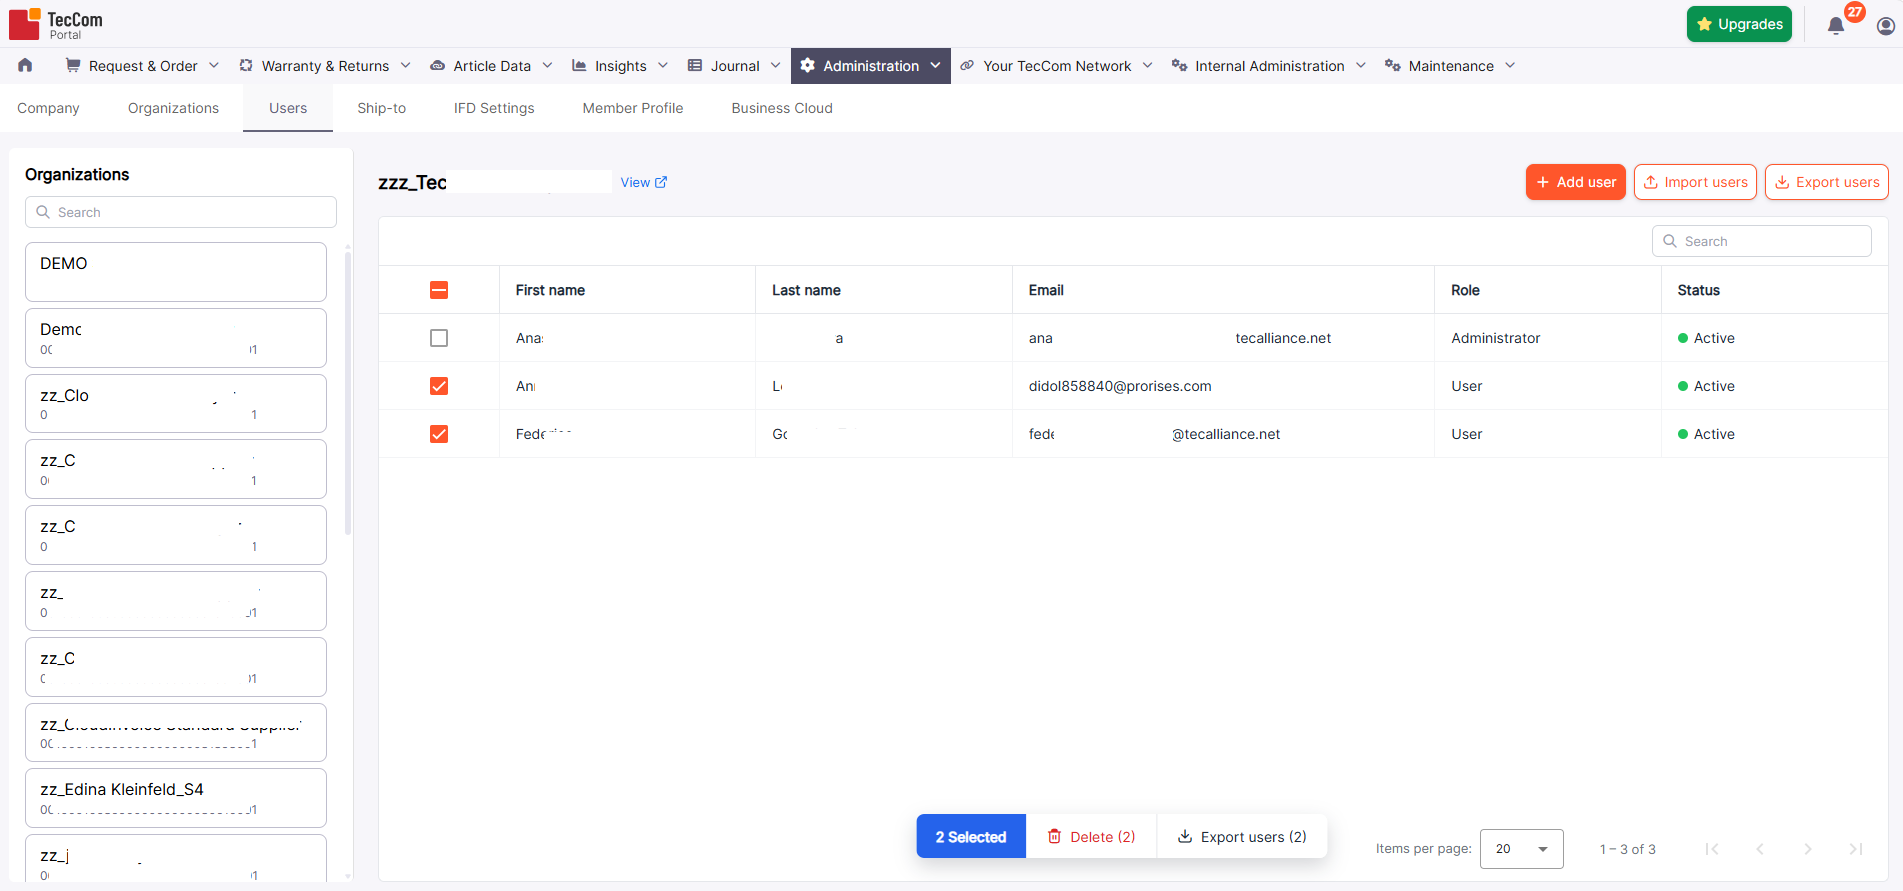Click the Organizations search field
Image resolution: width=1903 pixels, height=891 pixels.
[x=181, y=212]
